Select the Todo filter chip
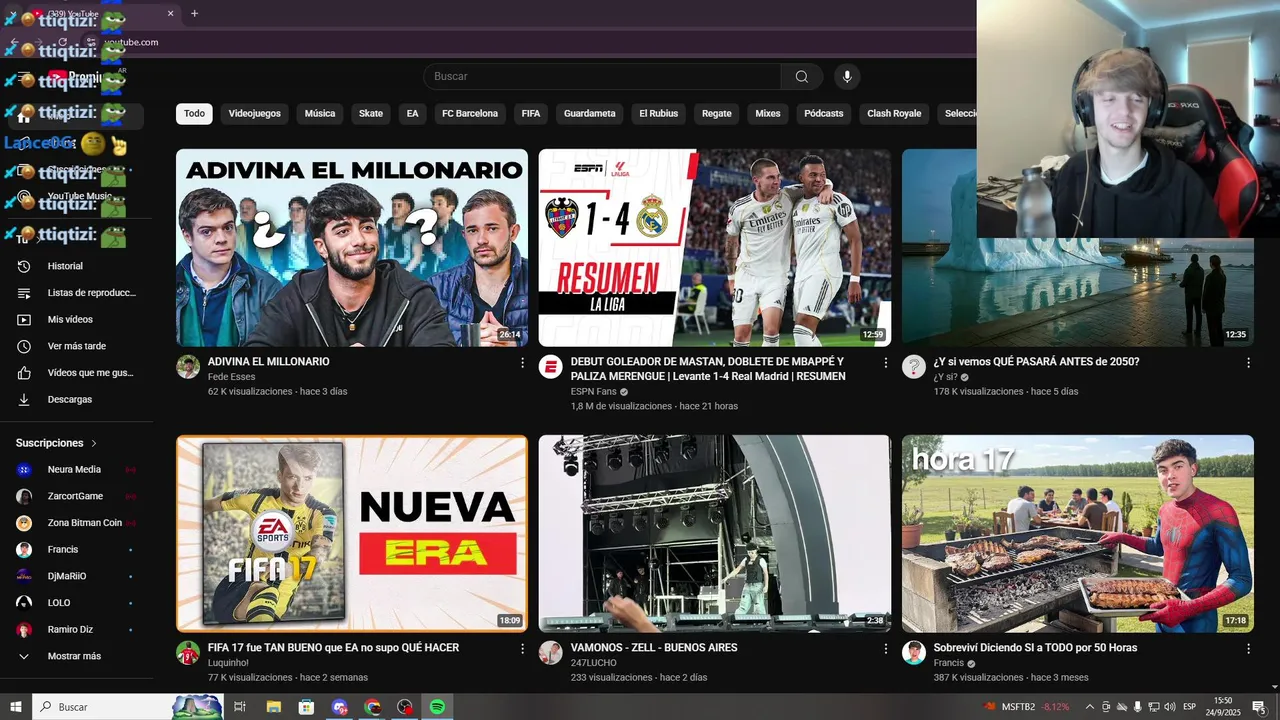This screenshot has width=1280, height=720. click(194, 114)
